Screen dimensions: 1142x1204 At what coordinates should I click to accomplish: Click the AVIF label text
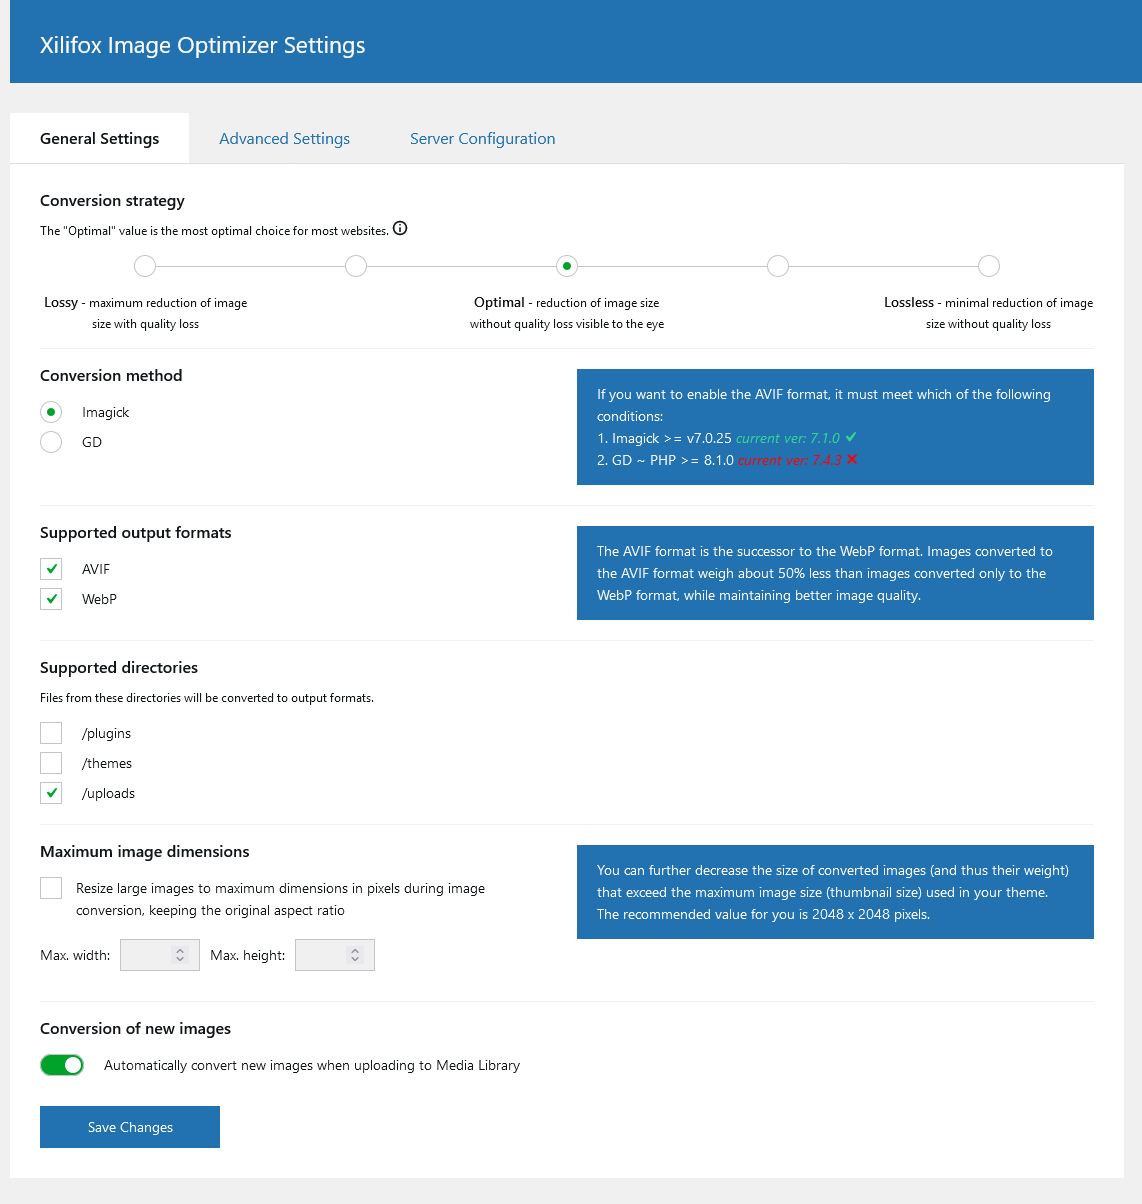pos(96,569)
